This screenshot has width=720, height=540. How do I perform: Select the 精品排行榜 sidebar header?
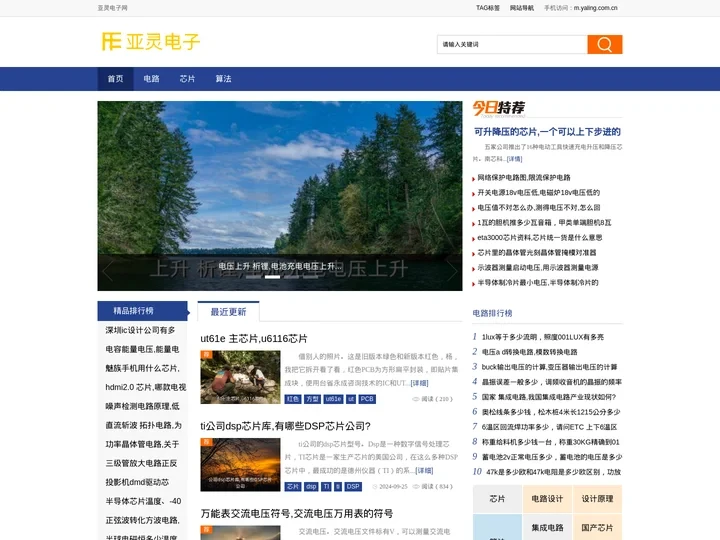pyautogui.click(x=142, y=311)
